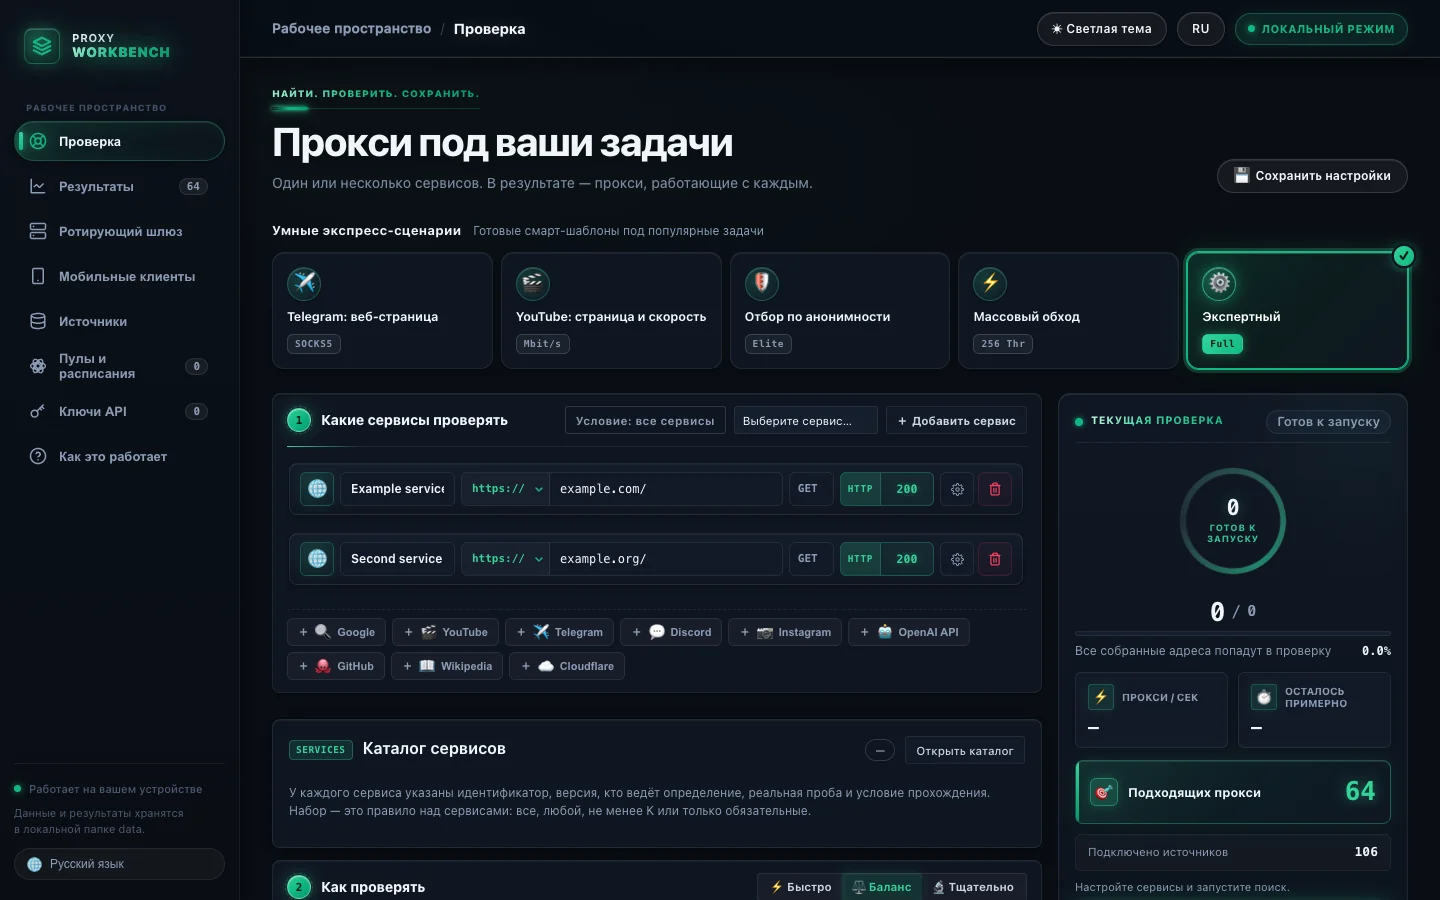Open Результаты in the sidebar
1440x900 pixels.
[x=119, y=186]
